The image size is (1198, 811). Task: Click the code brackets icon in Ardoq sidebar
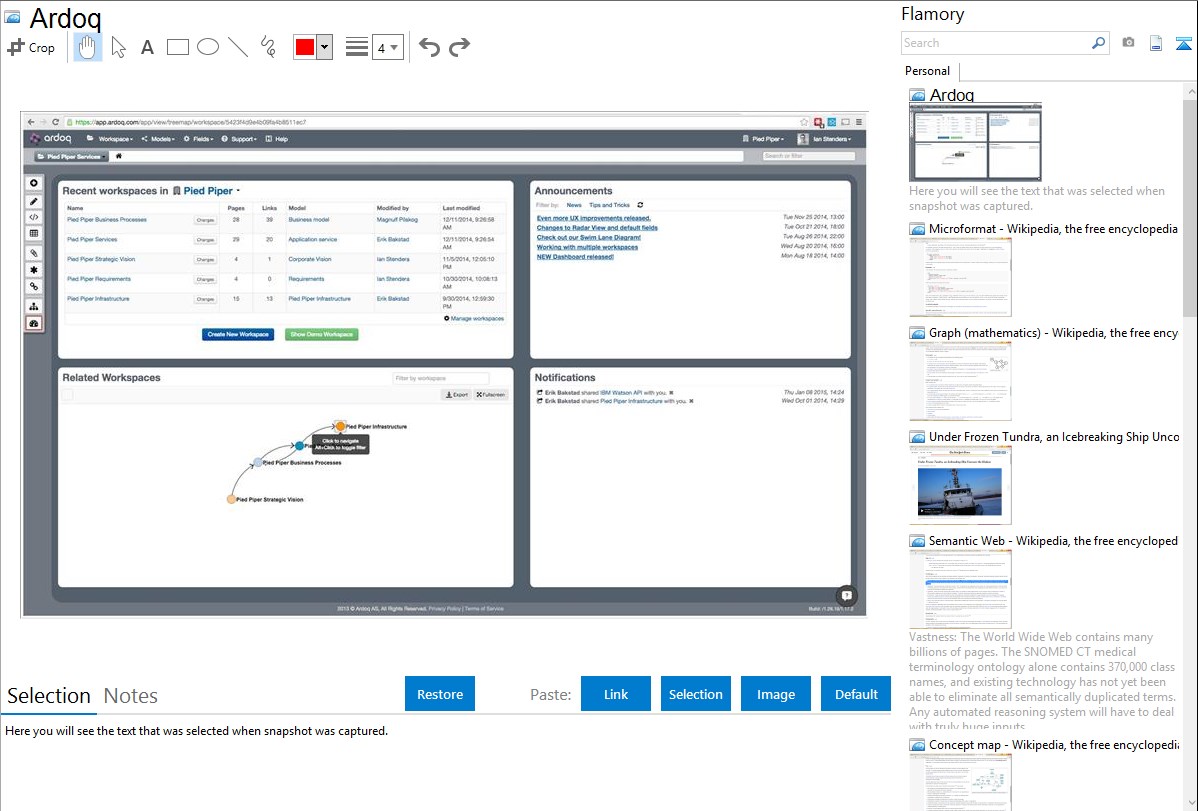[34, 218]
